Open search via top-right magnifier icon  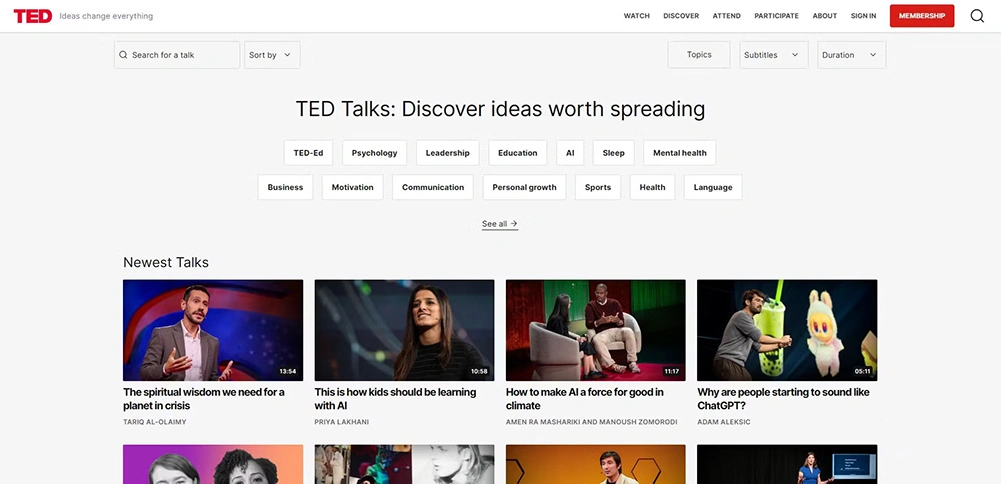(x=977, y=16)
